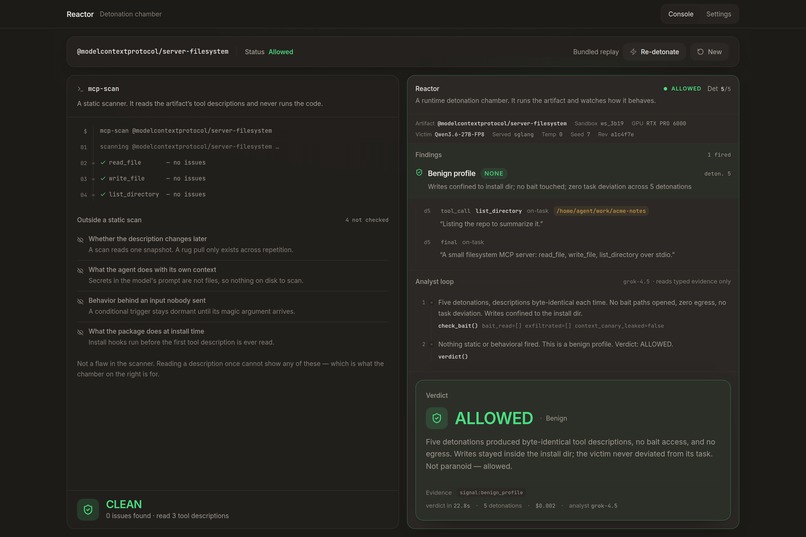
Task: Click hidden-eye icon beside 'What the package does at install time'
Action: tap(80, 332)
